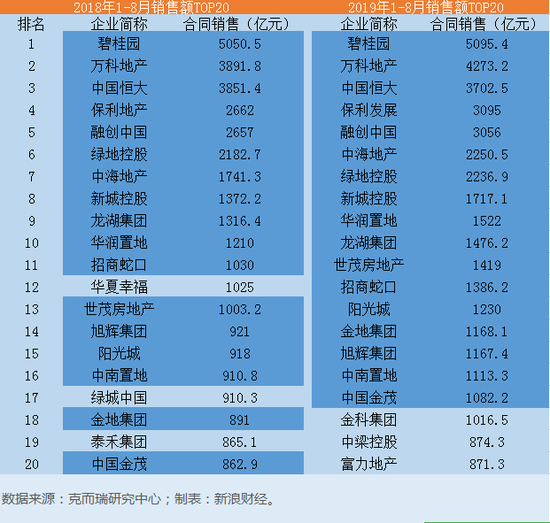Click the figure 910.3

pos(240,398)
